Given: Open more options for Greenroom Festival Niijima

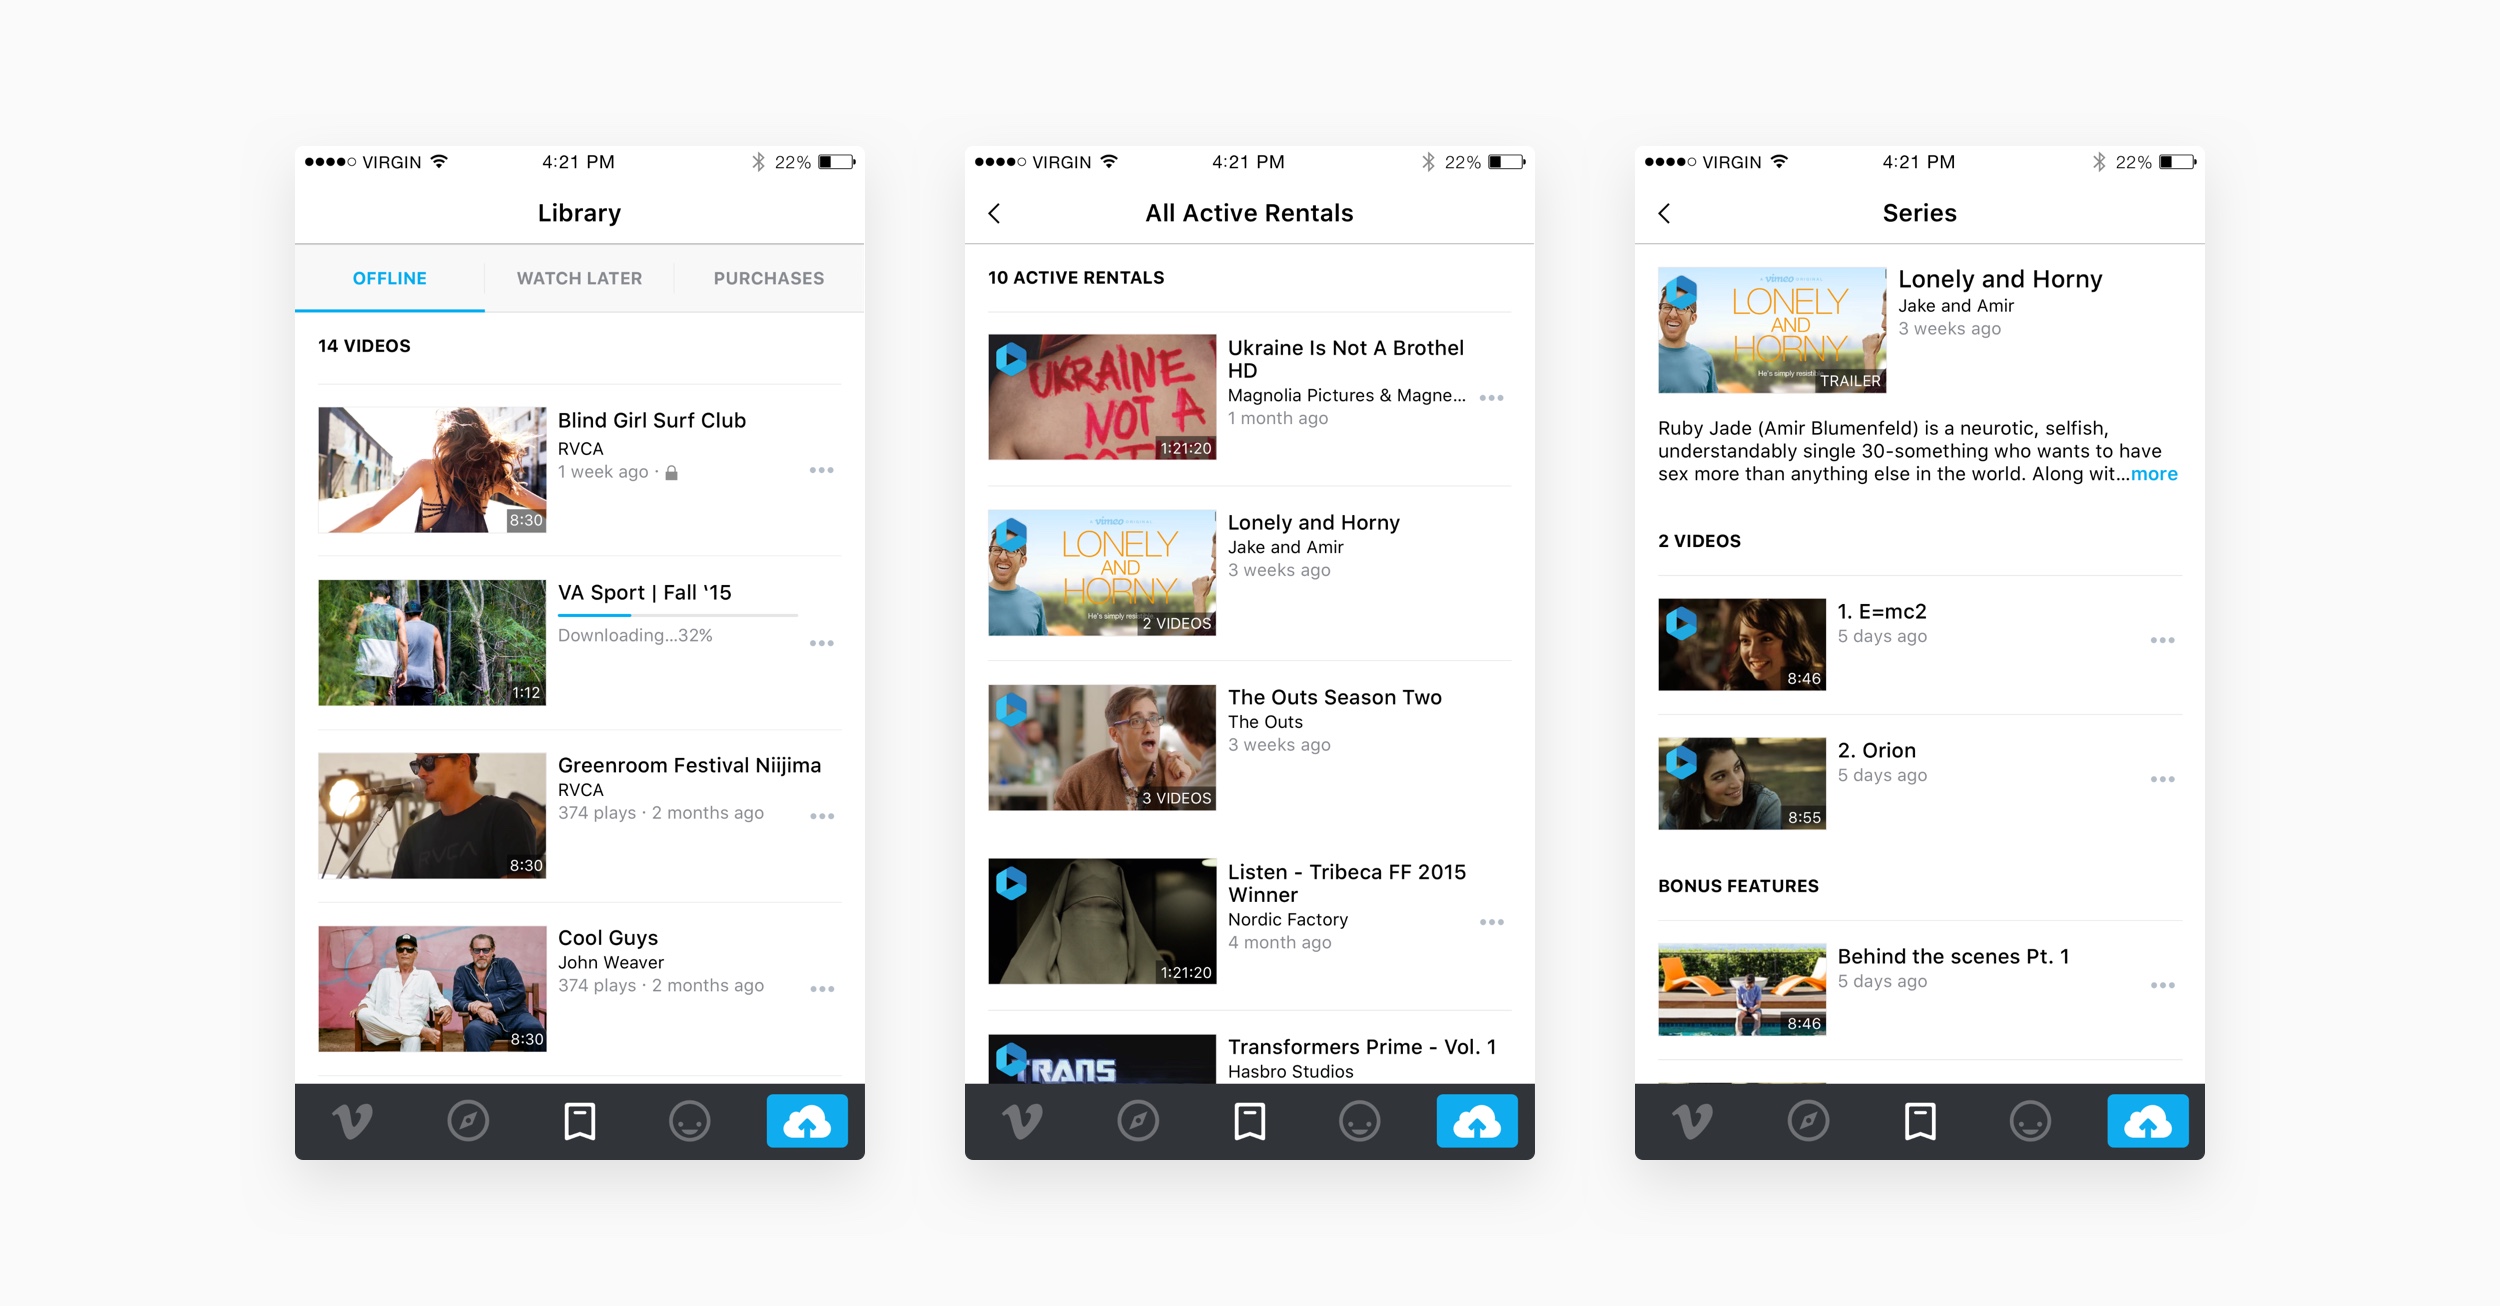Looking at the screenshot, I should [x=821, y=816].
